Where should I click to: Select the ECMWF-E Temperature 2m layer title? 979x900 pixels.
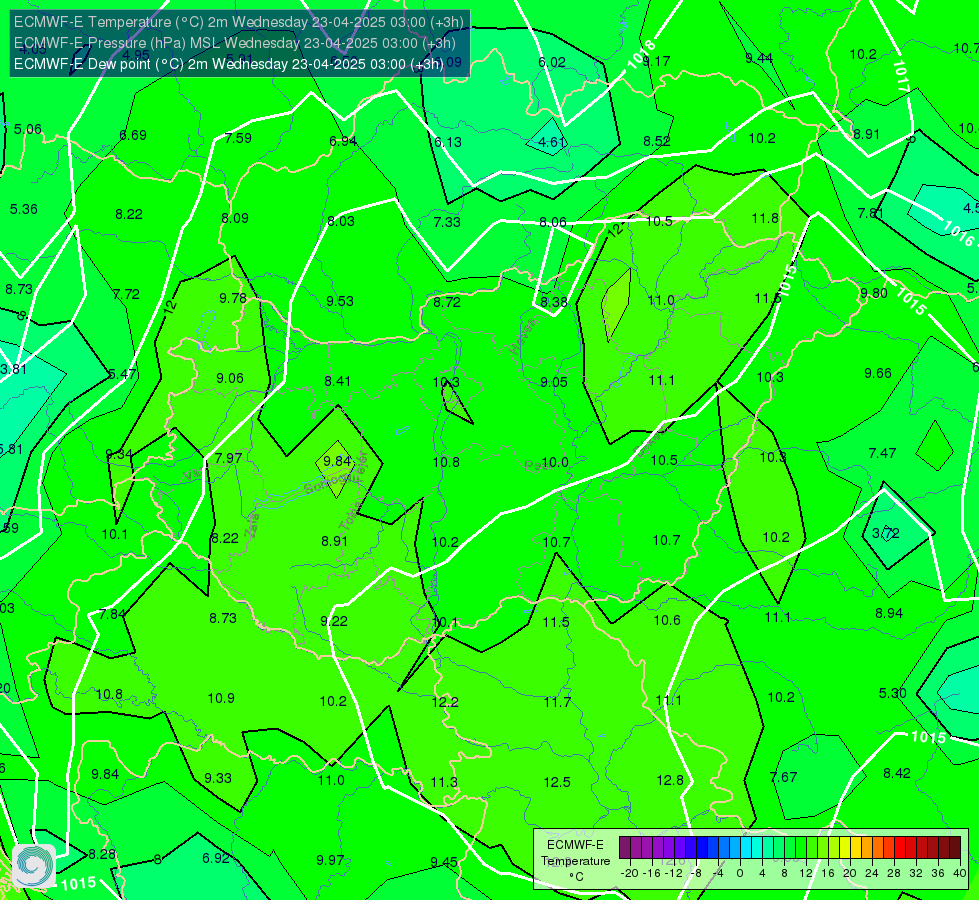coord(239,22)
